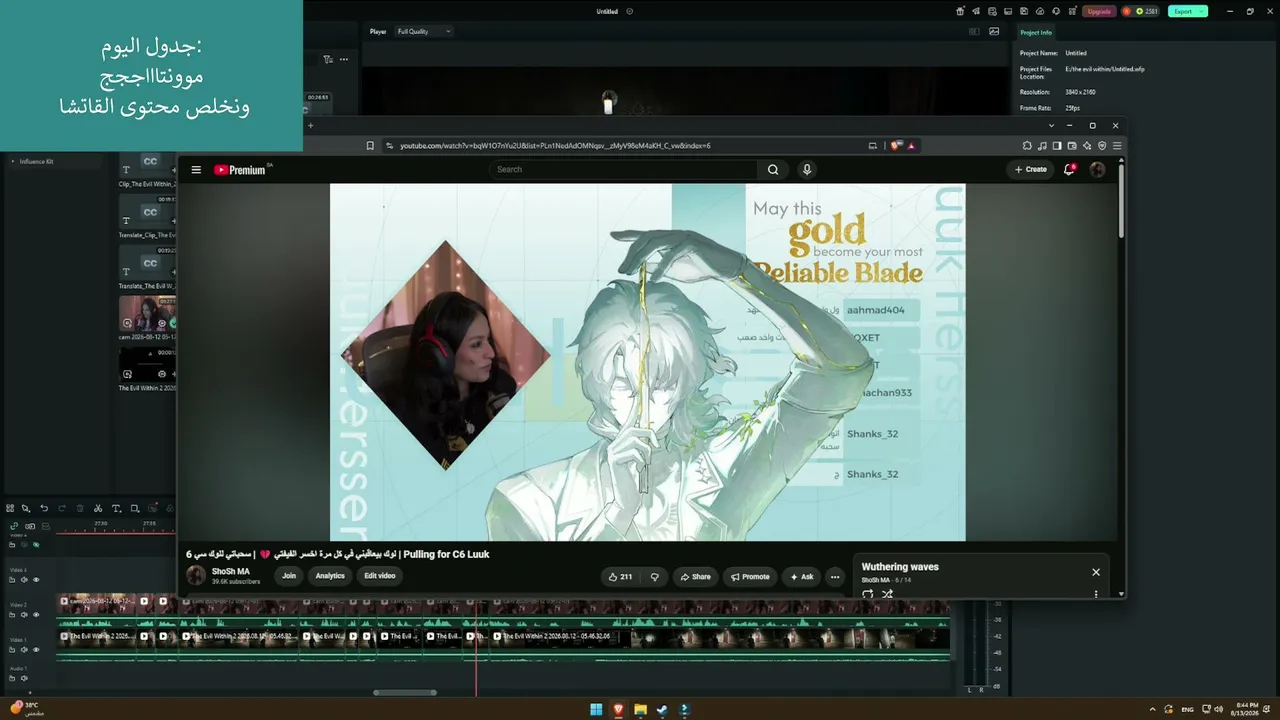
Task: Open the Wuthering waves playlist options menu
Action: 1096,594
